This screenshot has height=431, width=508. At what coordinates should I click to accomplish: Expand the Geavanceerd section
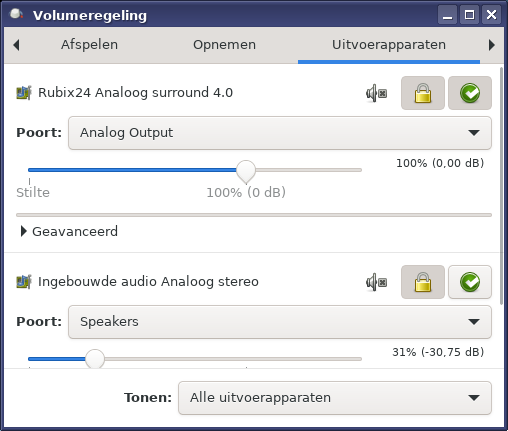[69, 231]
